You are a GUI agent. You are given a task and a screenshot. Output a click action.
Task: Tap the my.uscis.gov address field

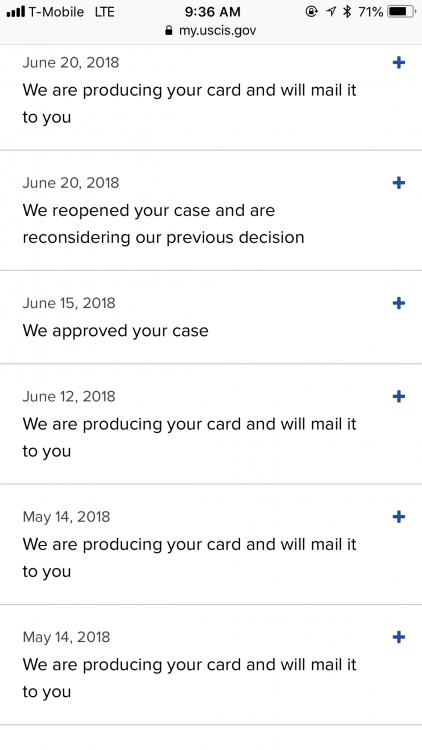click(211, 31)
